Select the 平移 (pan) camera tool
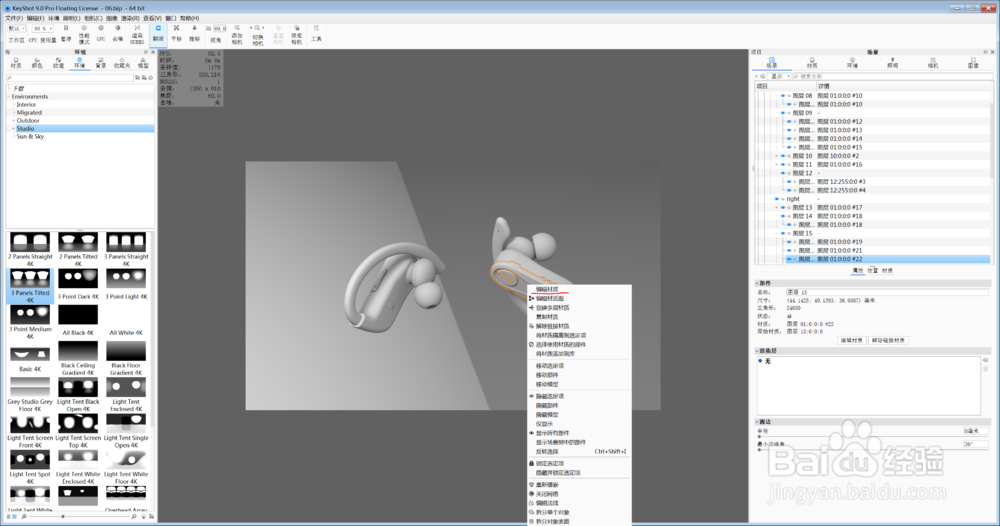 177,33
